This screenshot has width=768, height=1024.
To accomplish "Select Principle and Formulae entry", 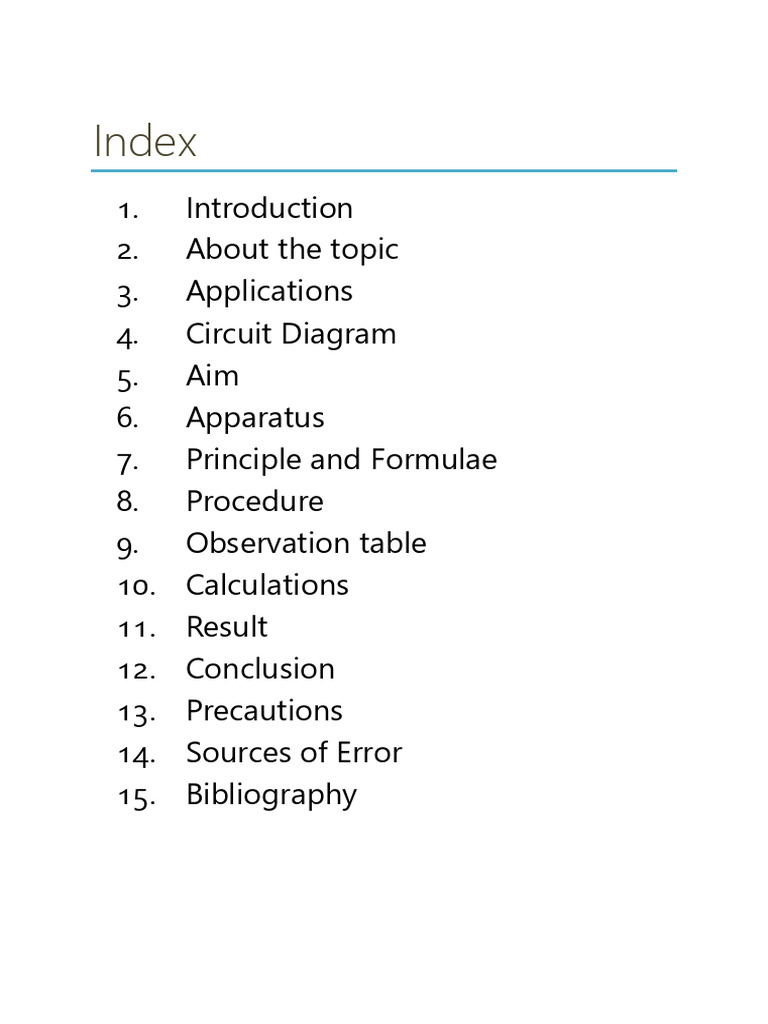I will [341, 460].
